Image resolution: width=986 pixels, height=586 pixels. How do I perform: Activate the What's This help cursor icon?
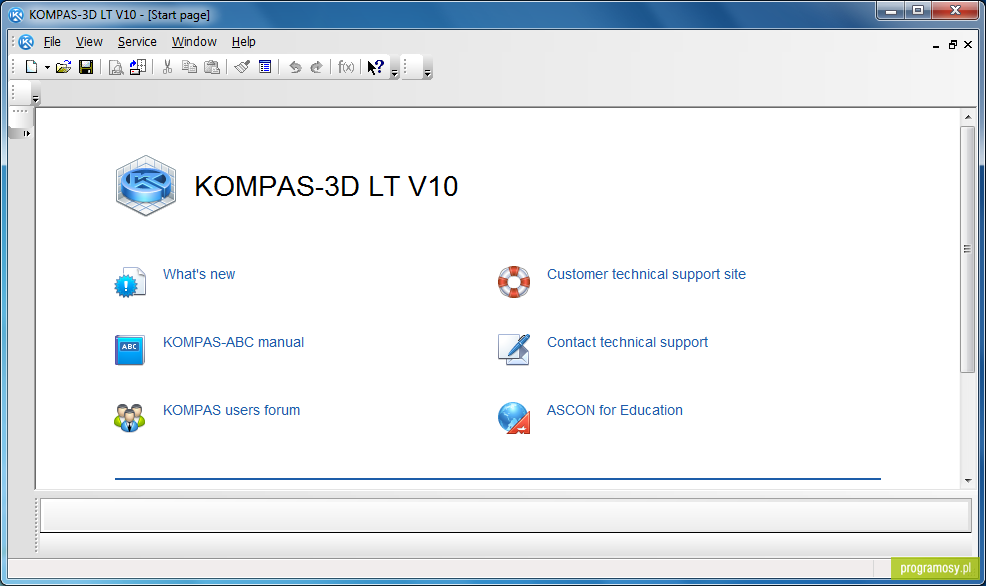coord(375,67)
